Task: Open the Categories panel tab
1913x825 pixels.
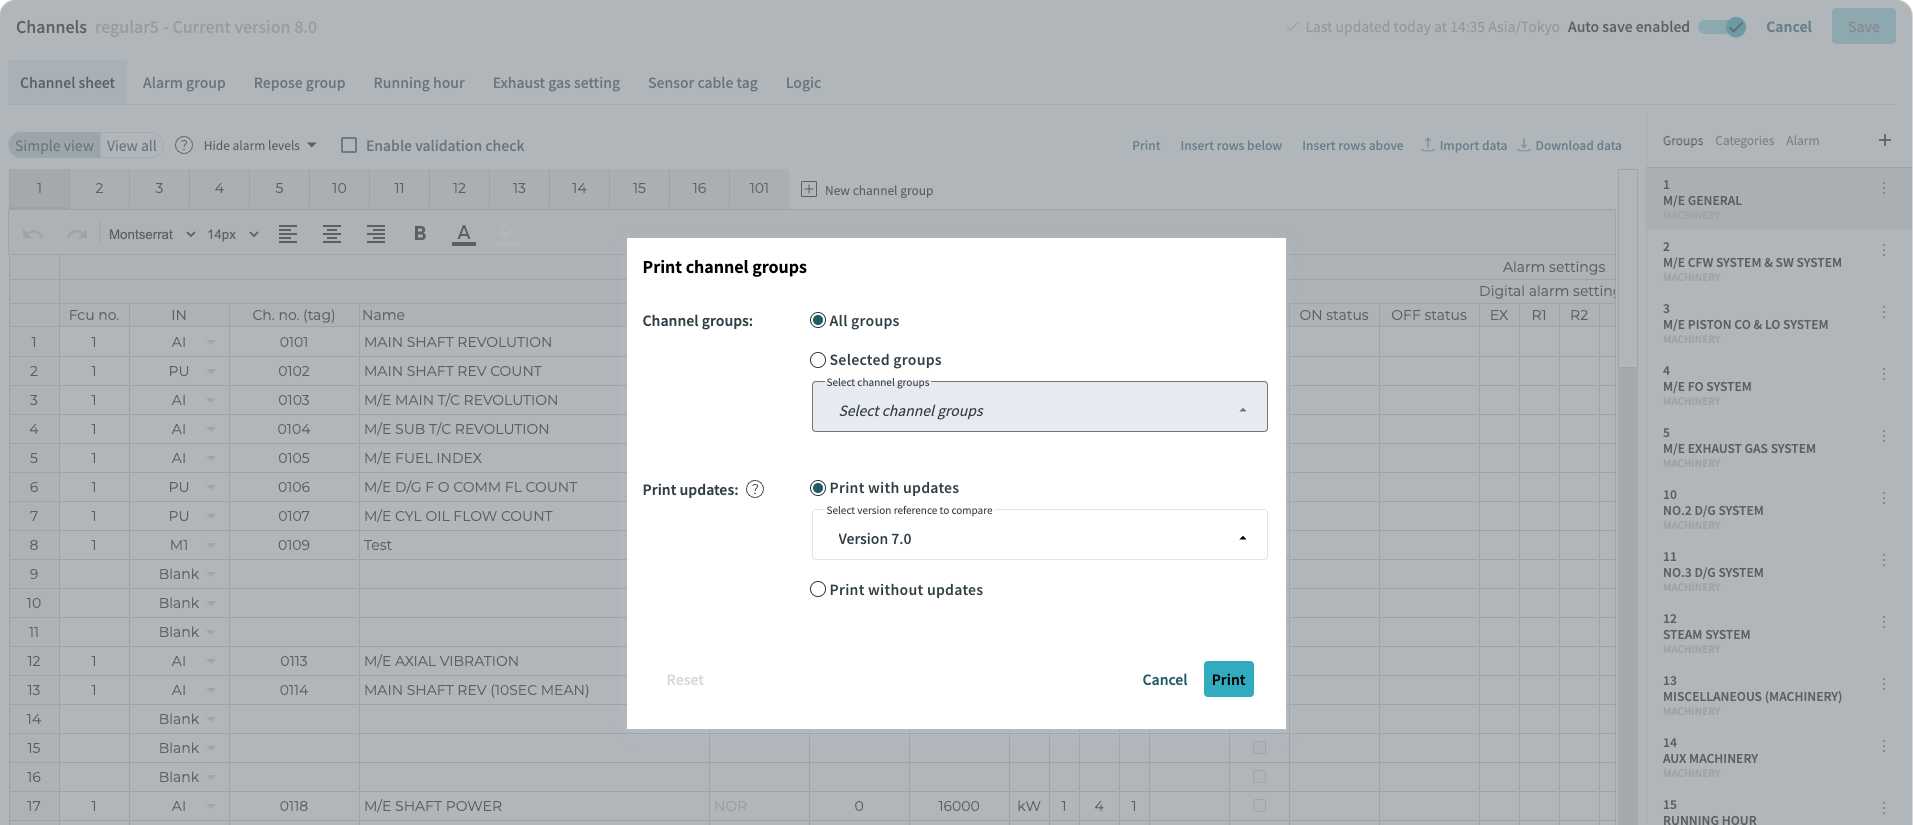Action: [1744, 141]
